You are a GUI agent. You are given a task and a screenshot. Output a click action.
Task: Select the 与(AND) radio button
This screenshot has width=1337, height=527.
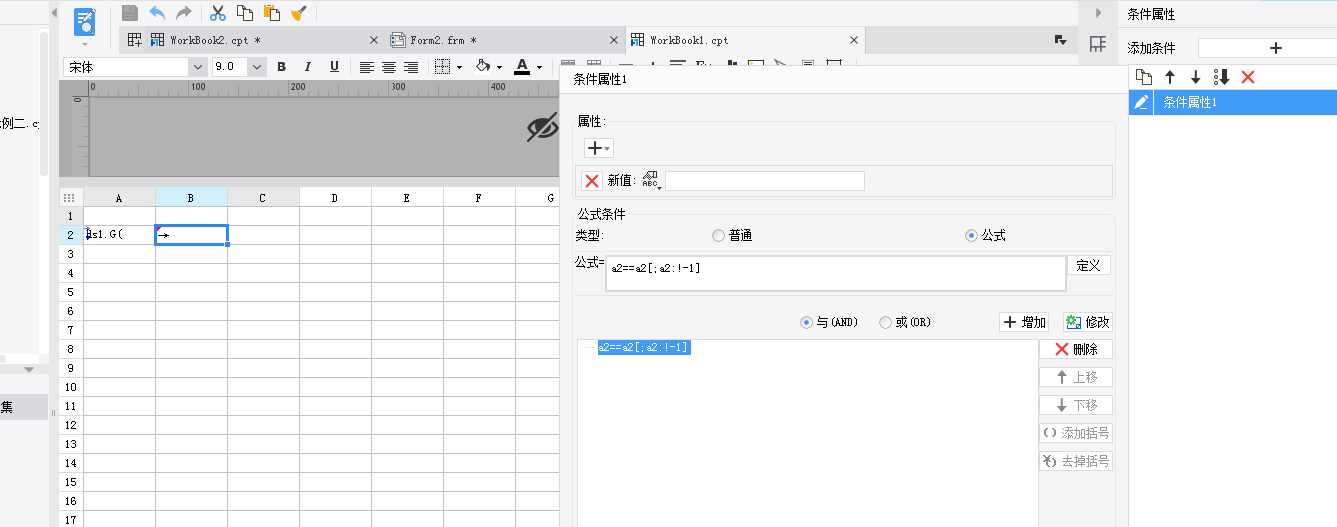pos(807,322)
